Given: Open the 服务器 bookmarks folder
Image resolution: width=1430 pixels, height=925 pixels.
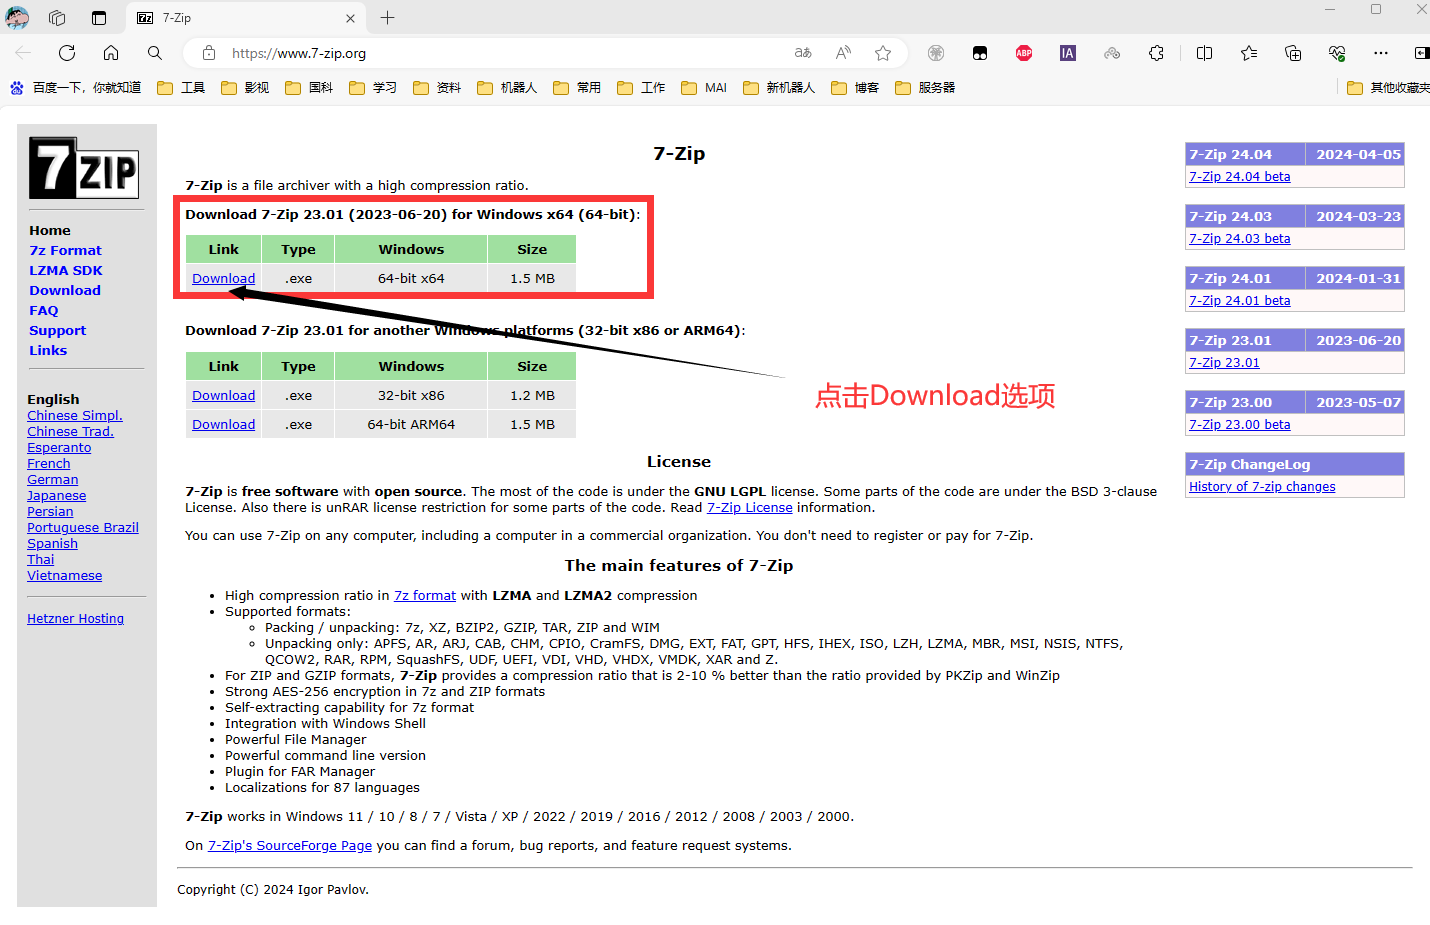Looking at the screenshot, I should coord(925,88).
